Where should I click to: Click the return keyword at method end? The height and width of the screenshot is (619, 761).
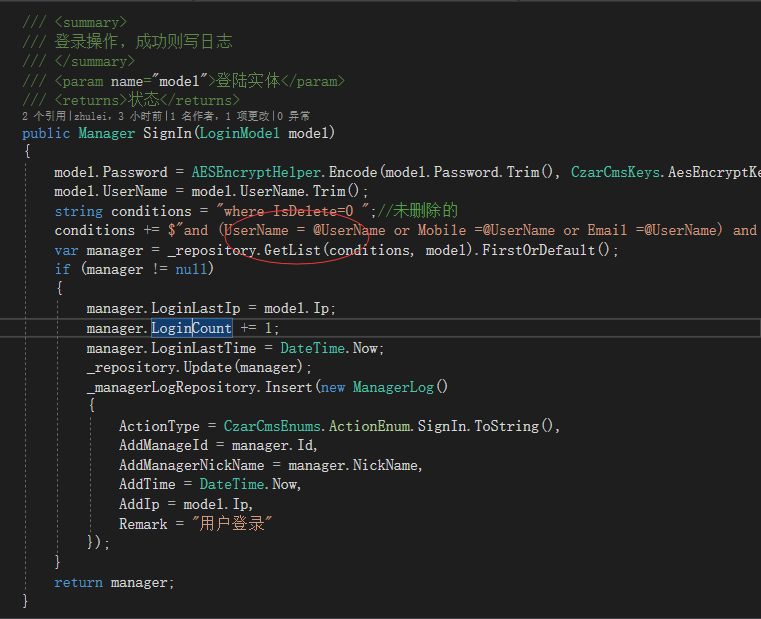pyautogui.click(x=78, y=583)
